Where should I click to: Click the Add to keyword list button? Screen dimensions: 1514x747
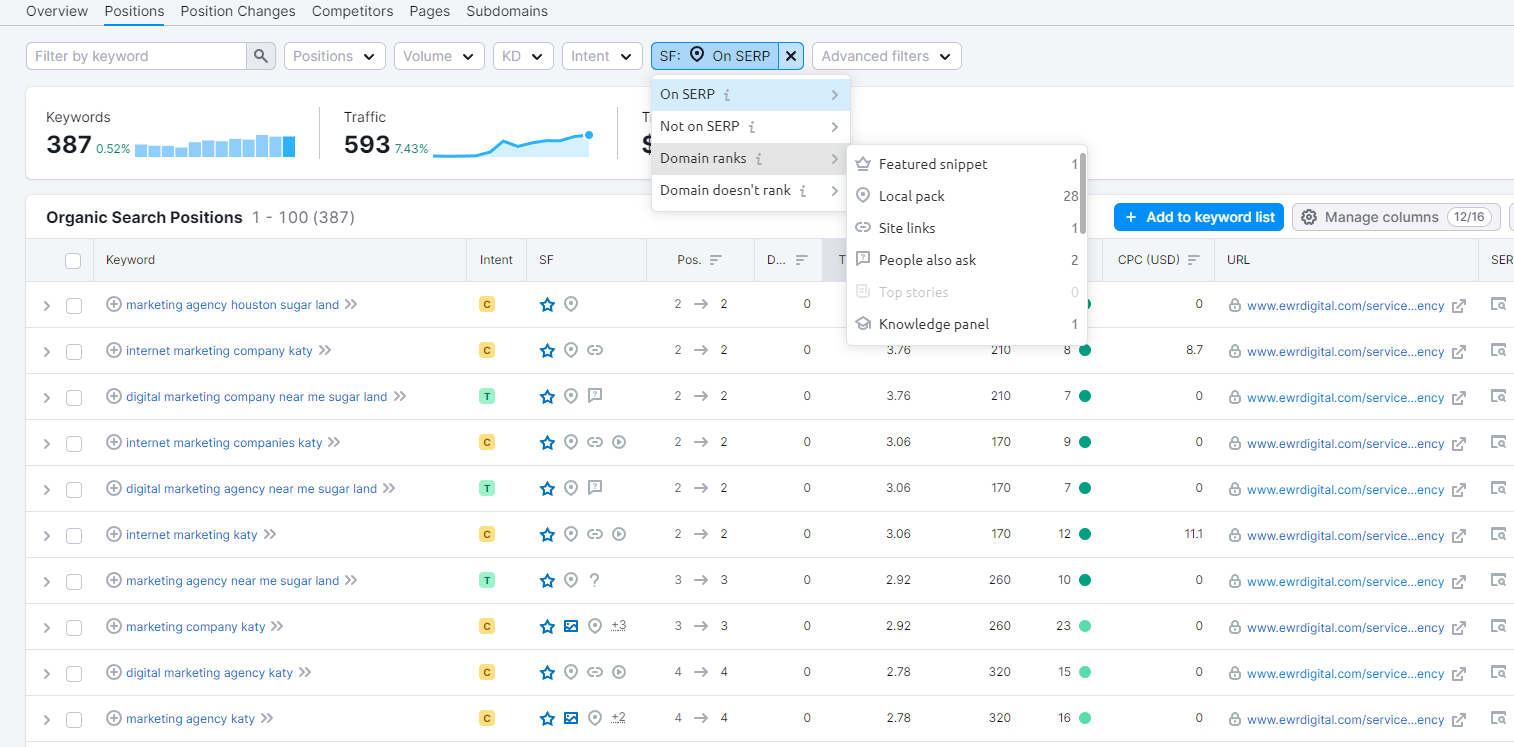coord(1198,216)
